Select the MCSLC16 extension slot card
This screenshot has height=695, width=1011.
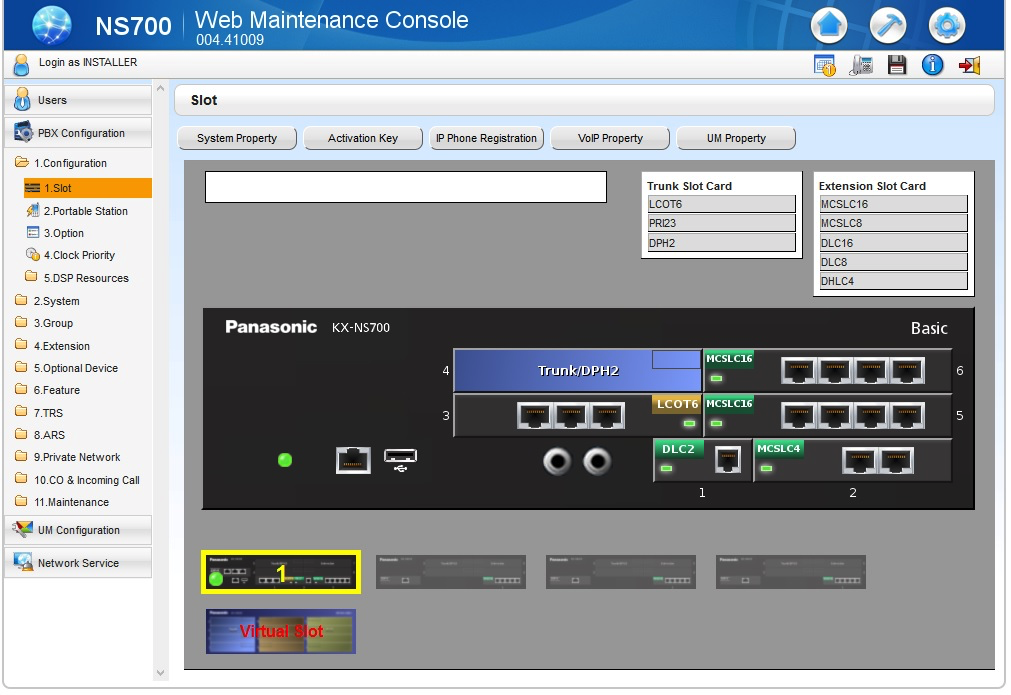[893, 204]
